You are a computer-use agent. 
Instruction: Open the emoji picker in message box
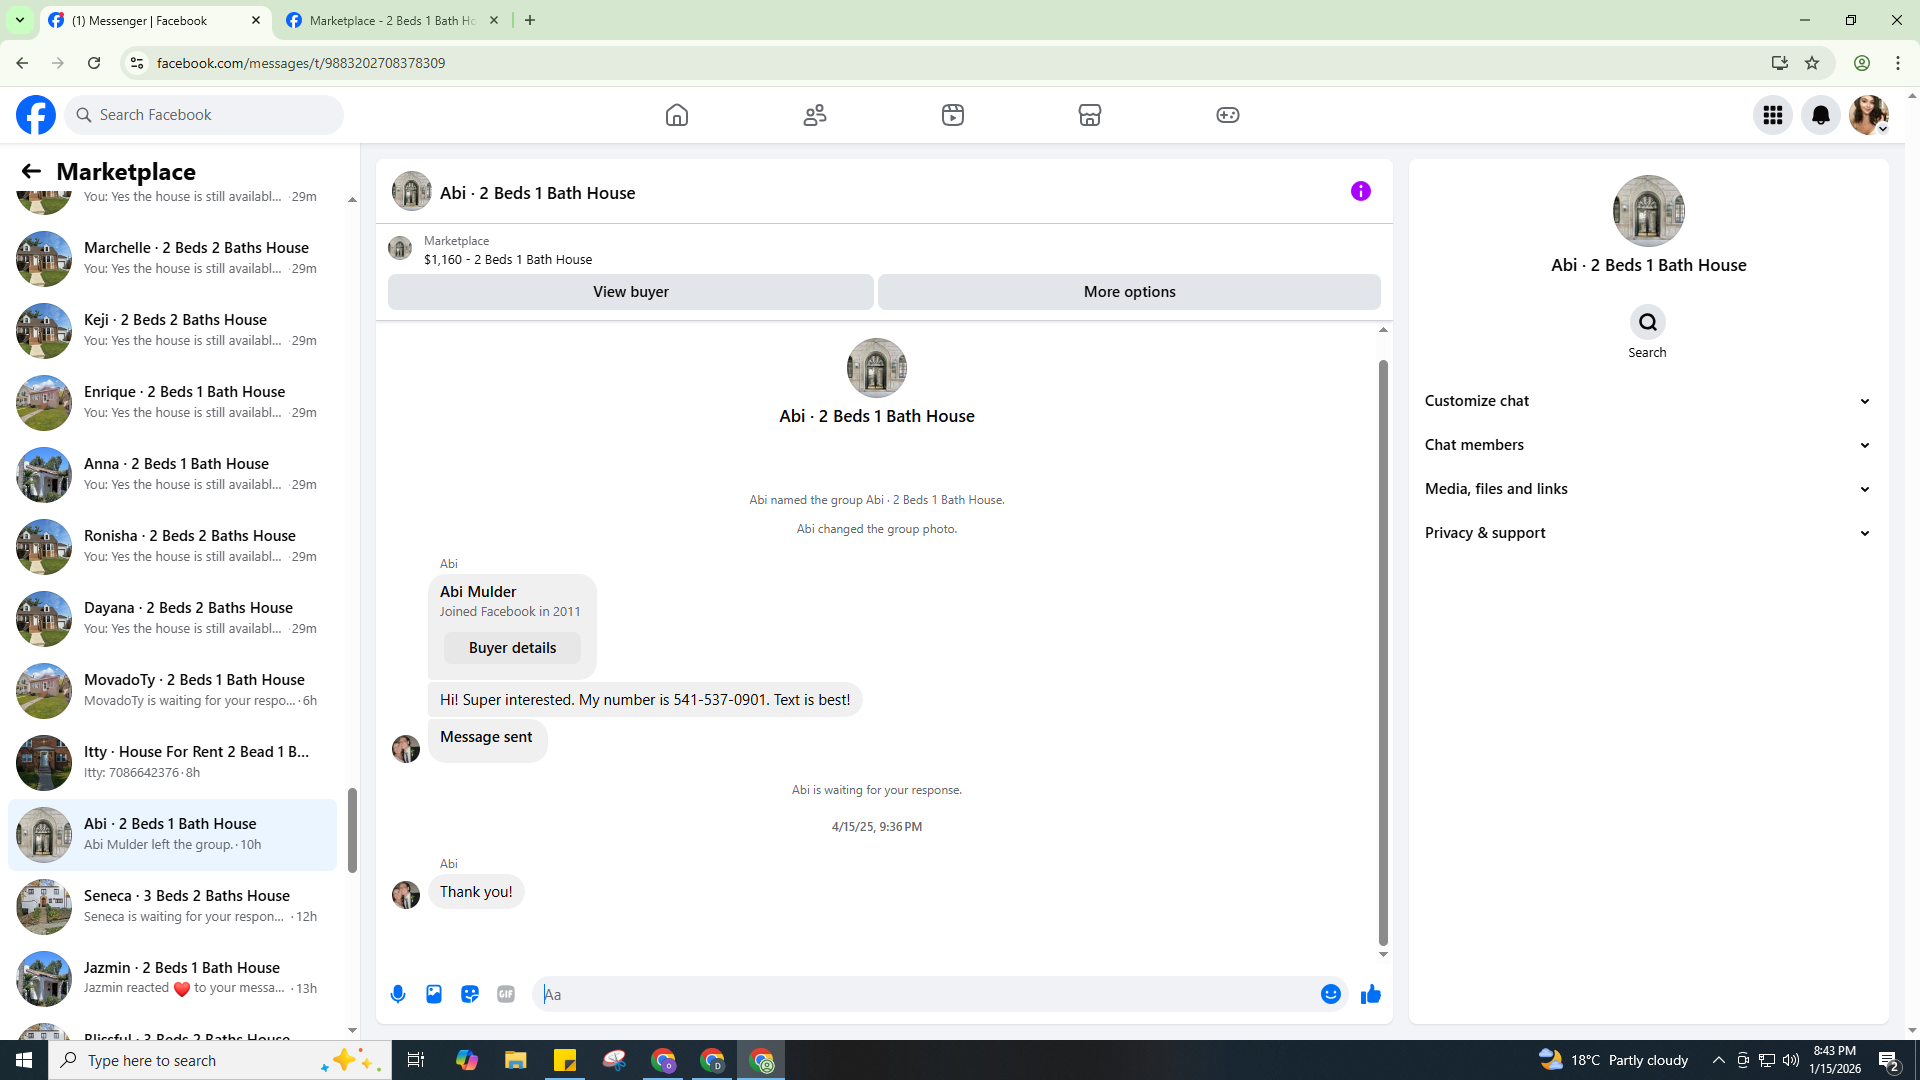1330,994
